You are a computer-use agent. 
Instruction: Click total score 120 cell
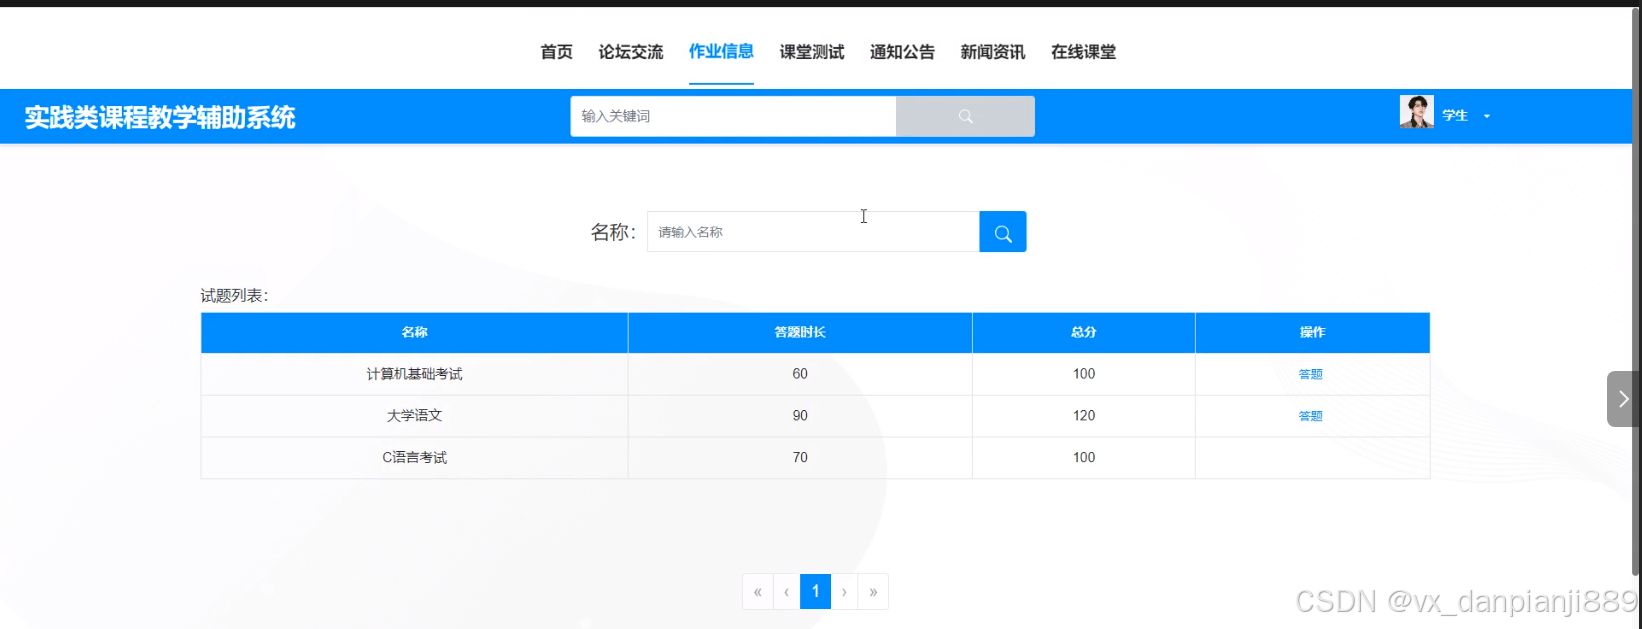click(1084, 416)
